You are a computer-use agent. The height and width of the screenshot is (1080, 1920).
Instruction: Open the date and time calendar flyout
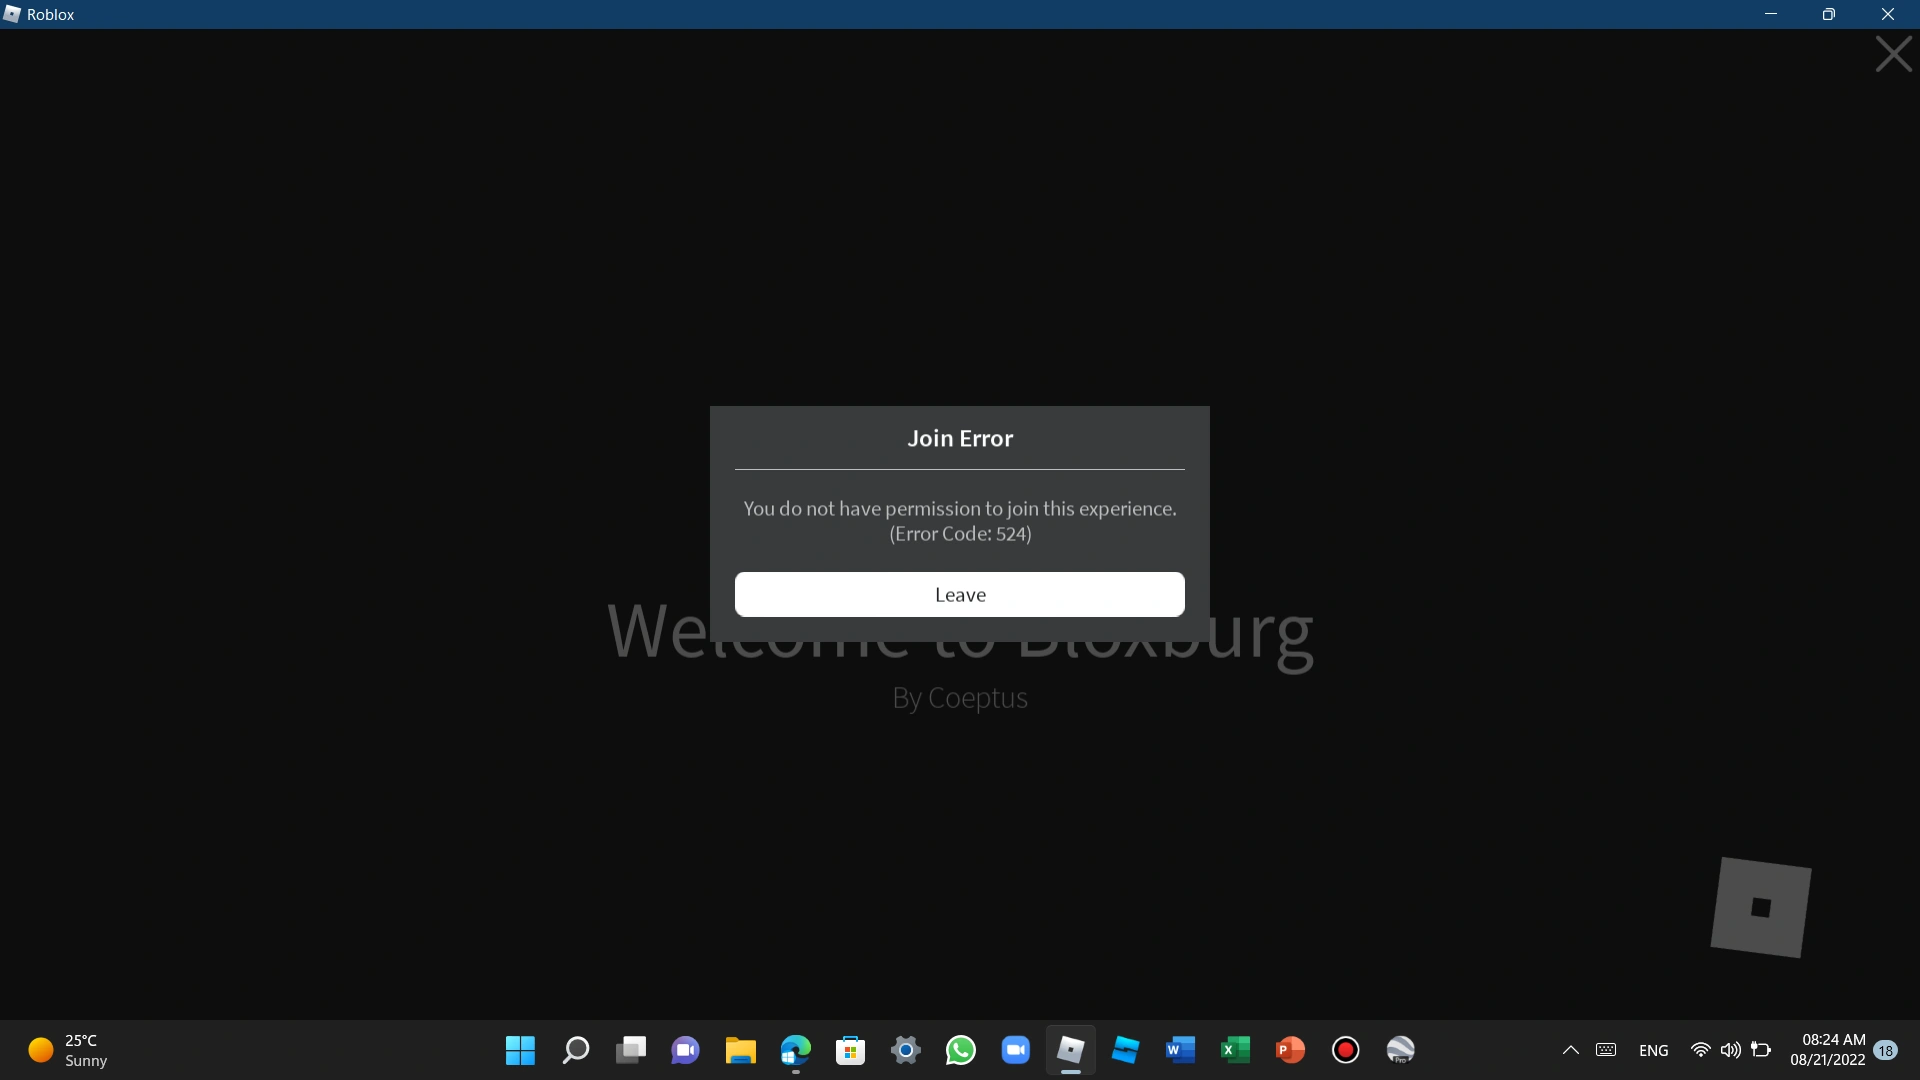pos(1827,1050)
